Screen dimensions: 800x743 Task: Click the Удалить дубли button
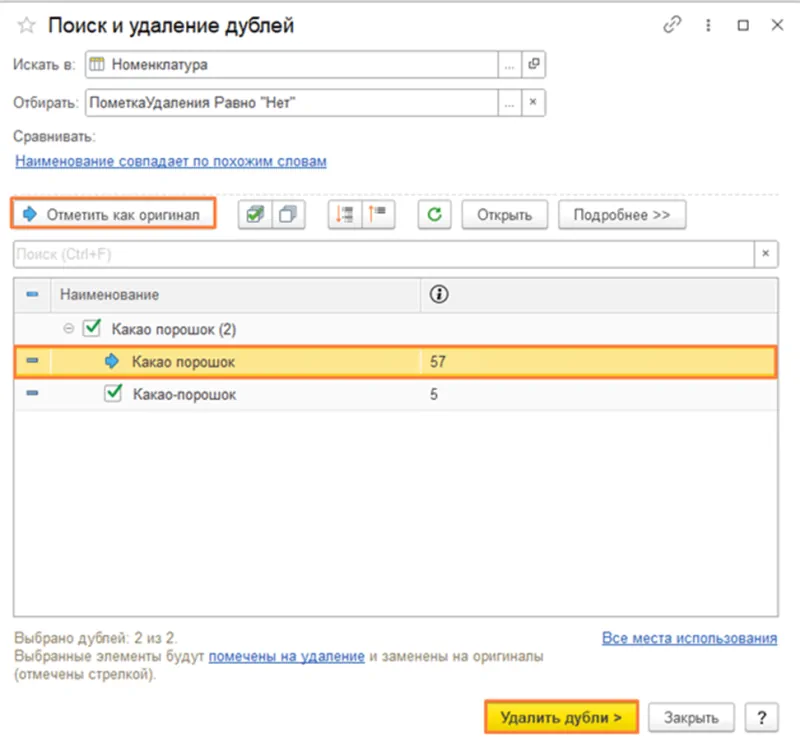(x=562, y=716)
